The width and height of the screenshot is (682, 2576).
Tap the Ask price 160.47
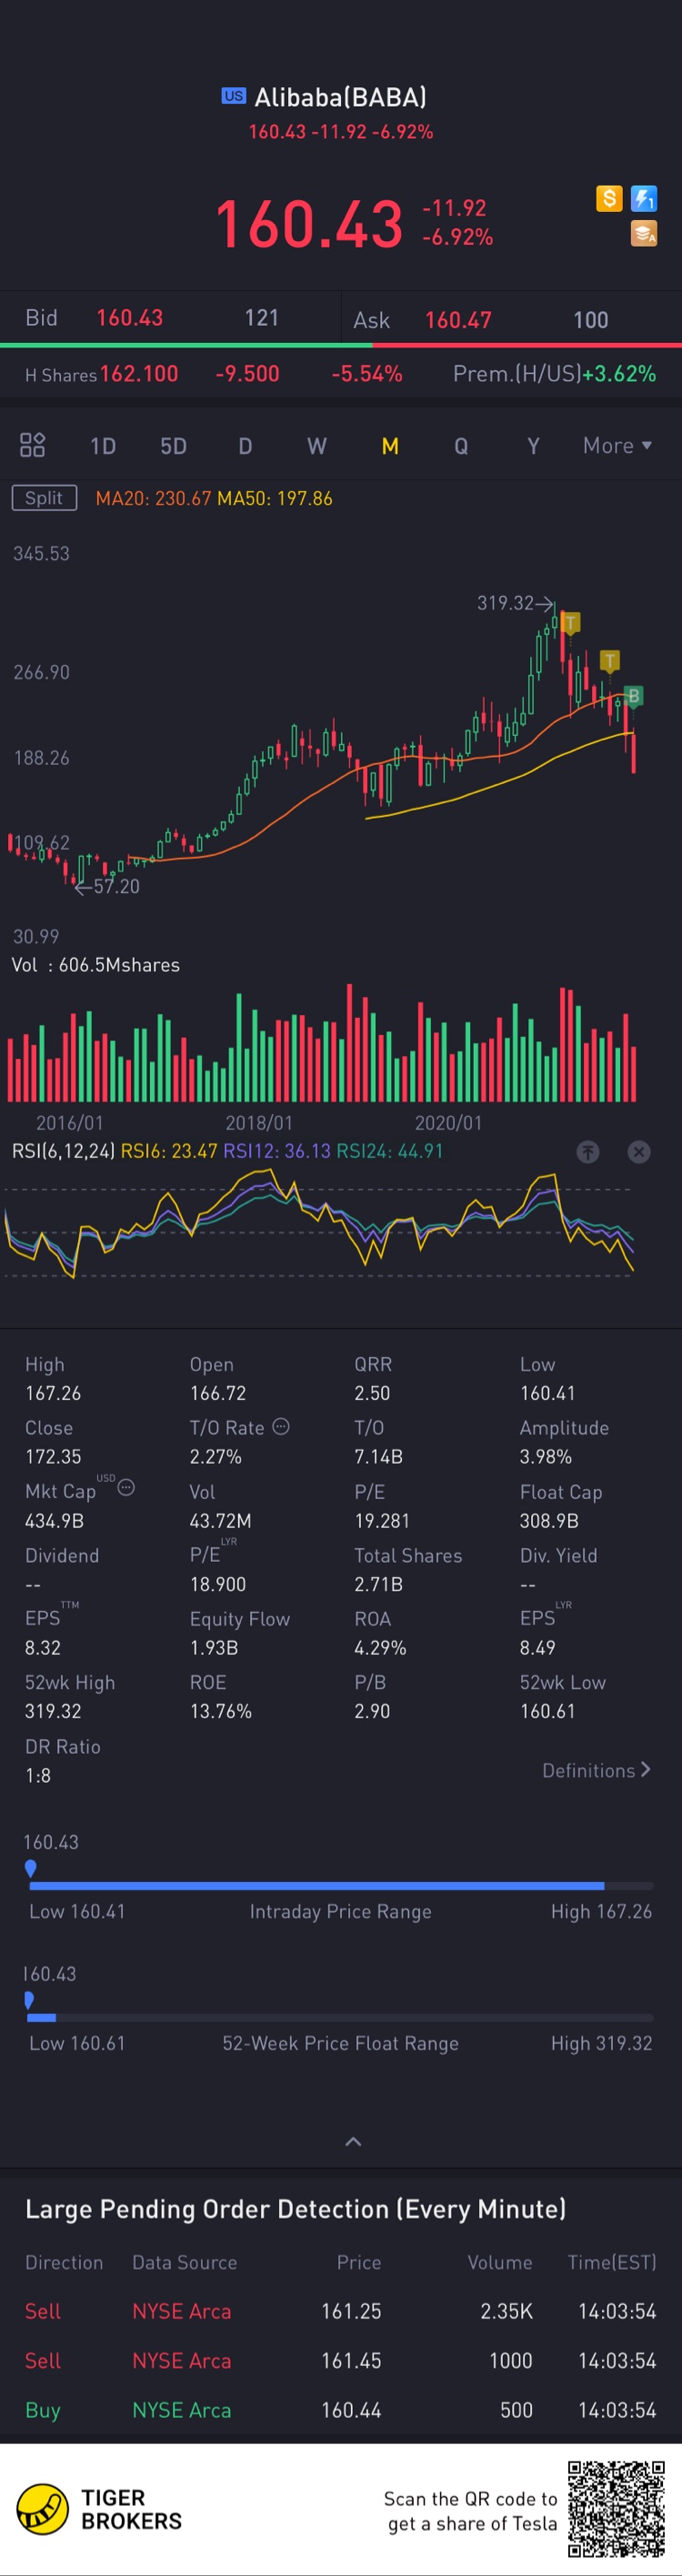click(x=458, y=320)
